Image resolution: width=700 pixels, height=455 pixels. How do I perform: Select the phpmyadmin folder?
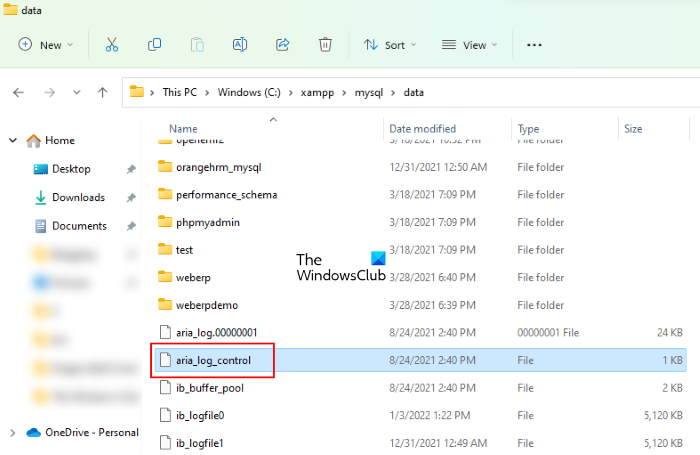[208, 222]
